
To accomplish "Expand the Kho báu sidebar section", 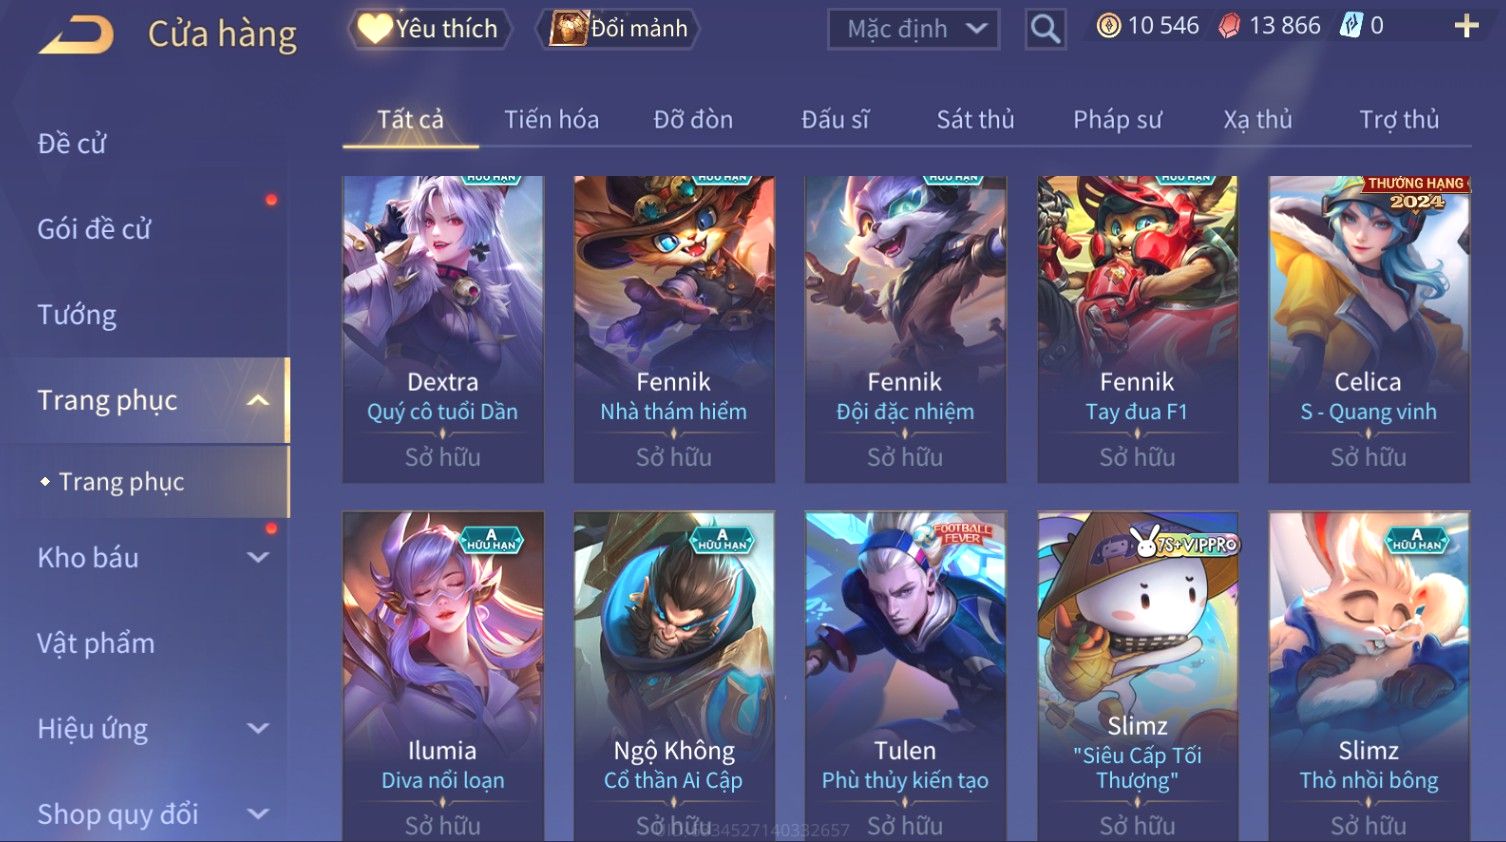I will pyautogui.click(x=258, y=558).
